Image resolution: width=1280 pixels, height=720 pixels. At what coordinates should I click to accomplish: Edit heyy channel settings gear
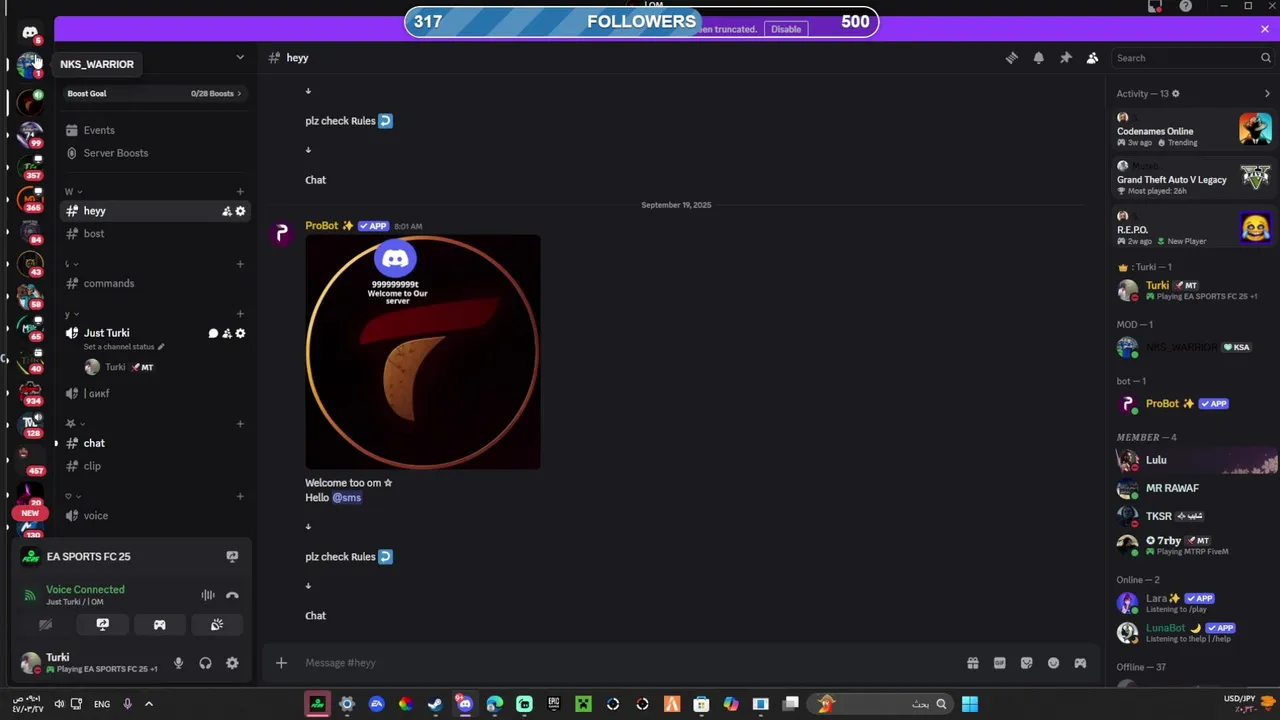240,211
